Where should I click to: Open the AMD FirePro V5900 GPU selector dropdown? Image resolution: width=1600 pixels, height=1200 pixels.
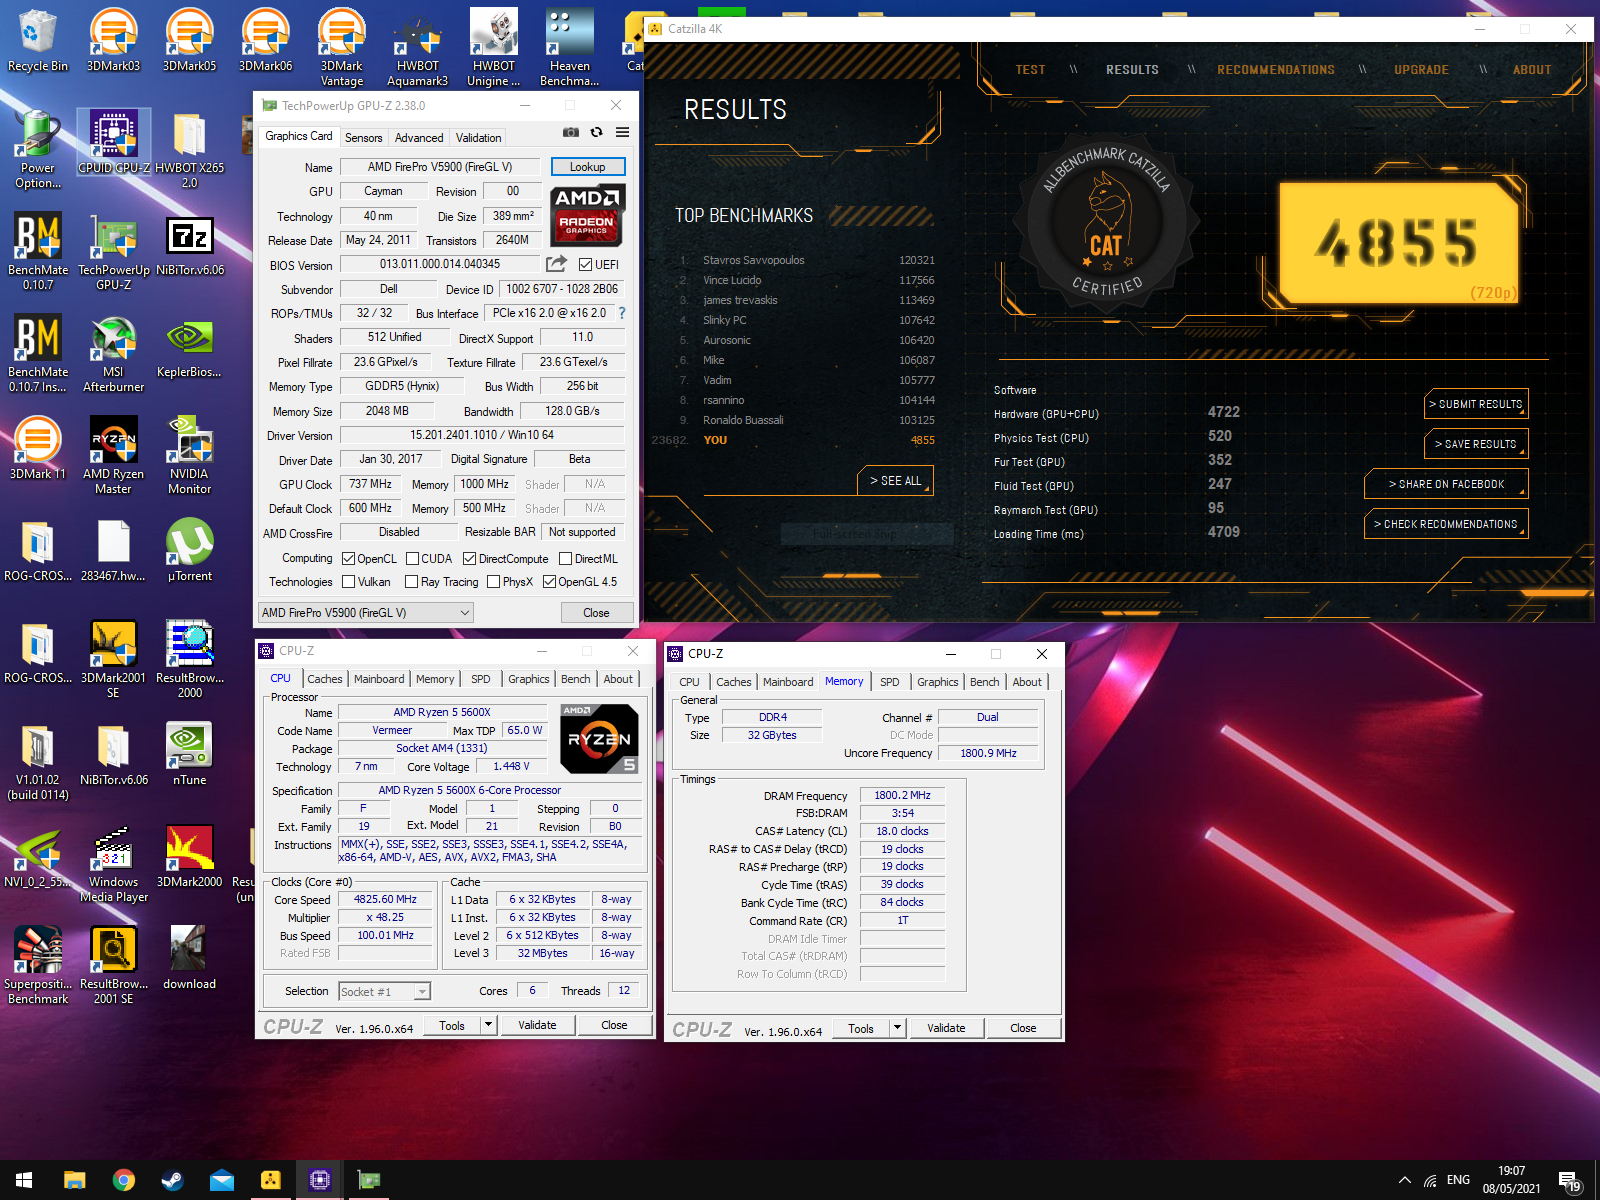(x=365, y=613)
